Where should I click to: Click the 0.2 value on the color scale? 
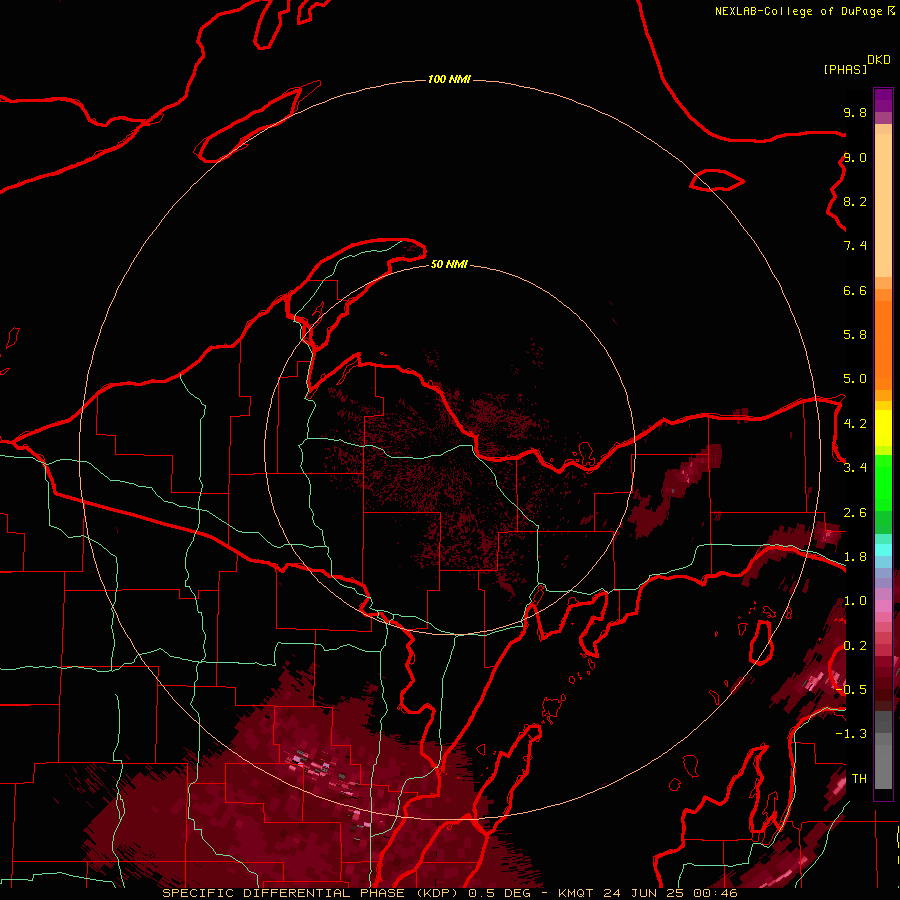pyautogui.click(x=855, y=646)
